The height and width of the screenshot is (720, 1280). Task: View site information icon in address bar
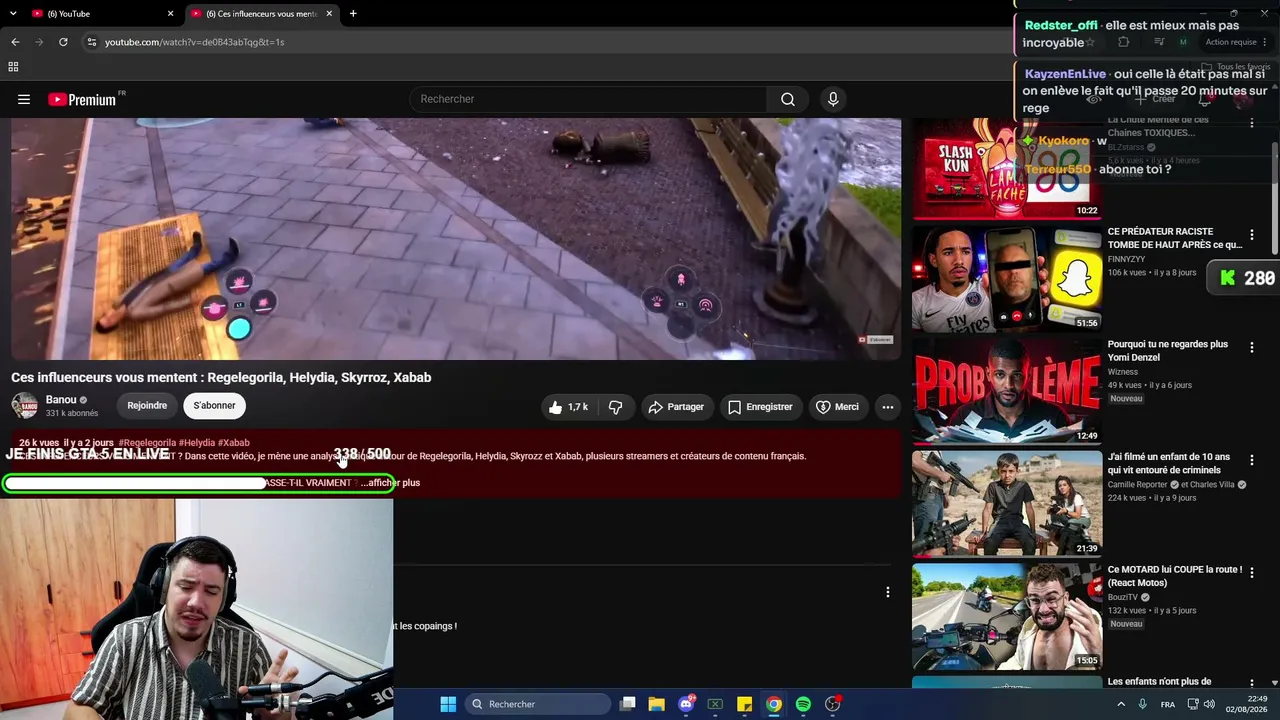[x=92, y=42]
